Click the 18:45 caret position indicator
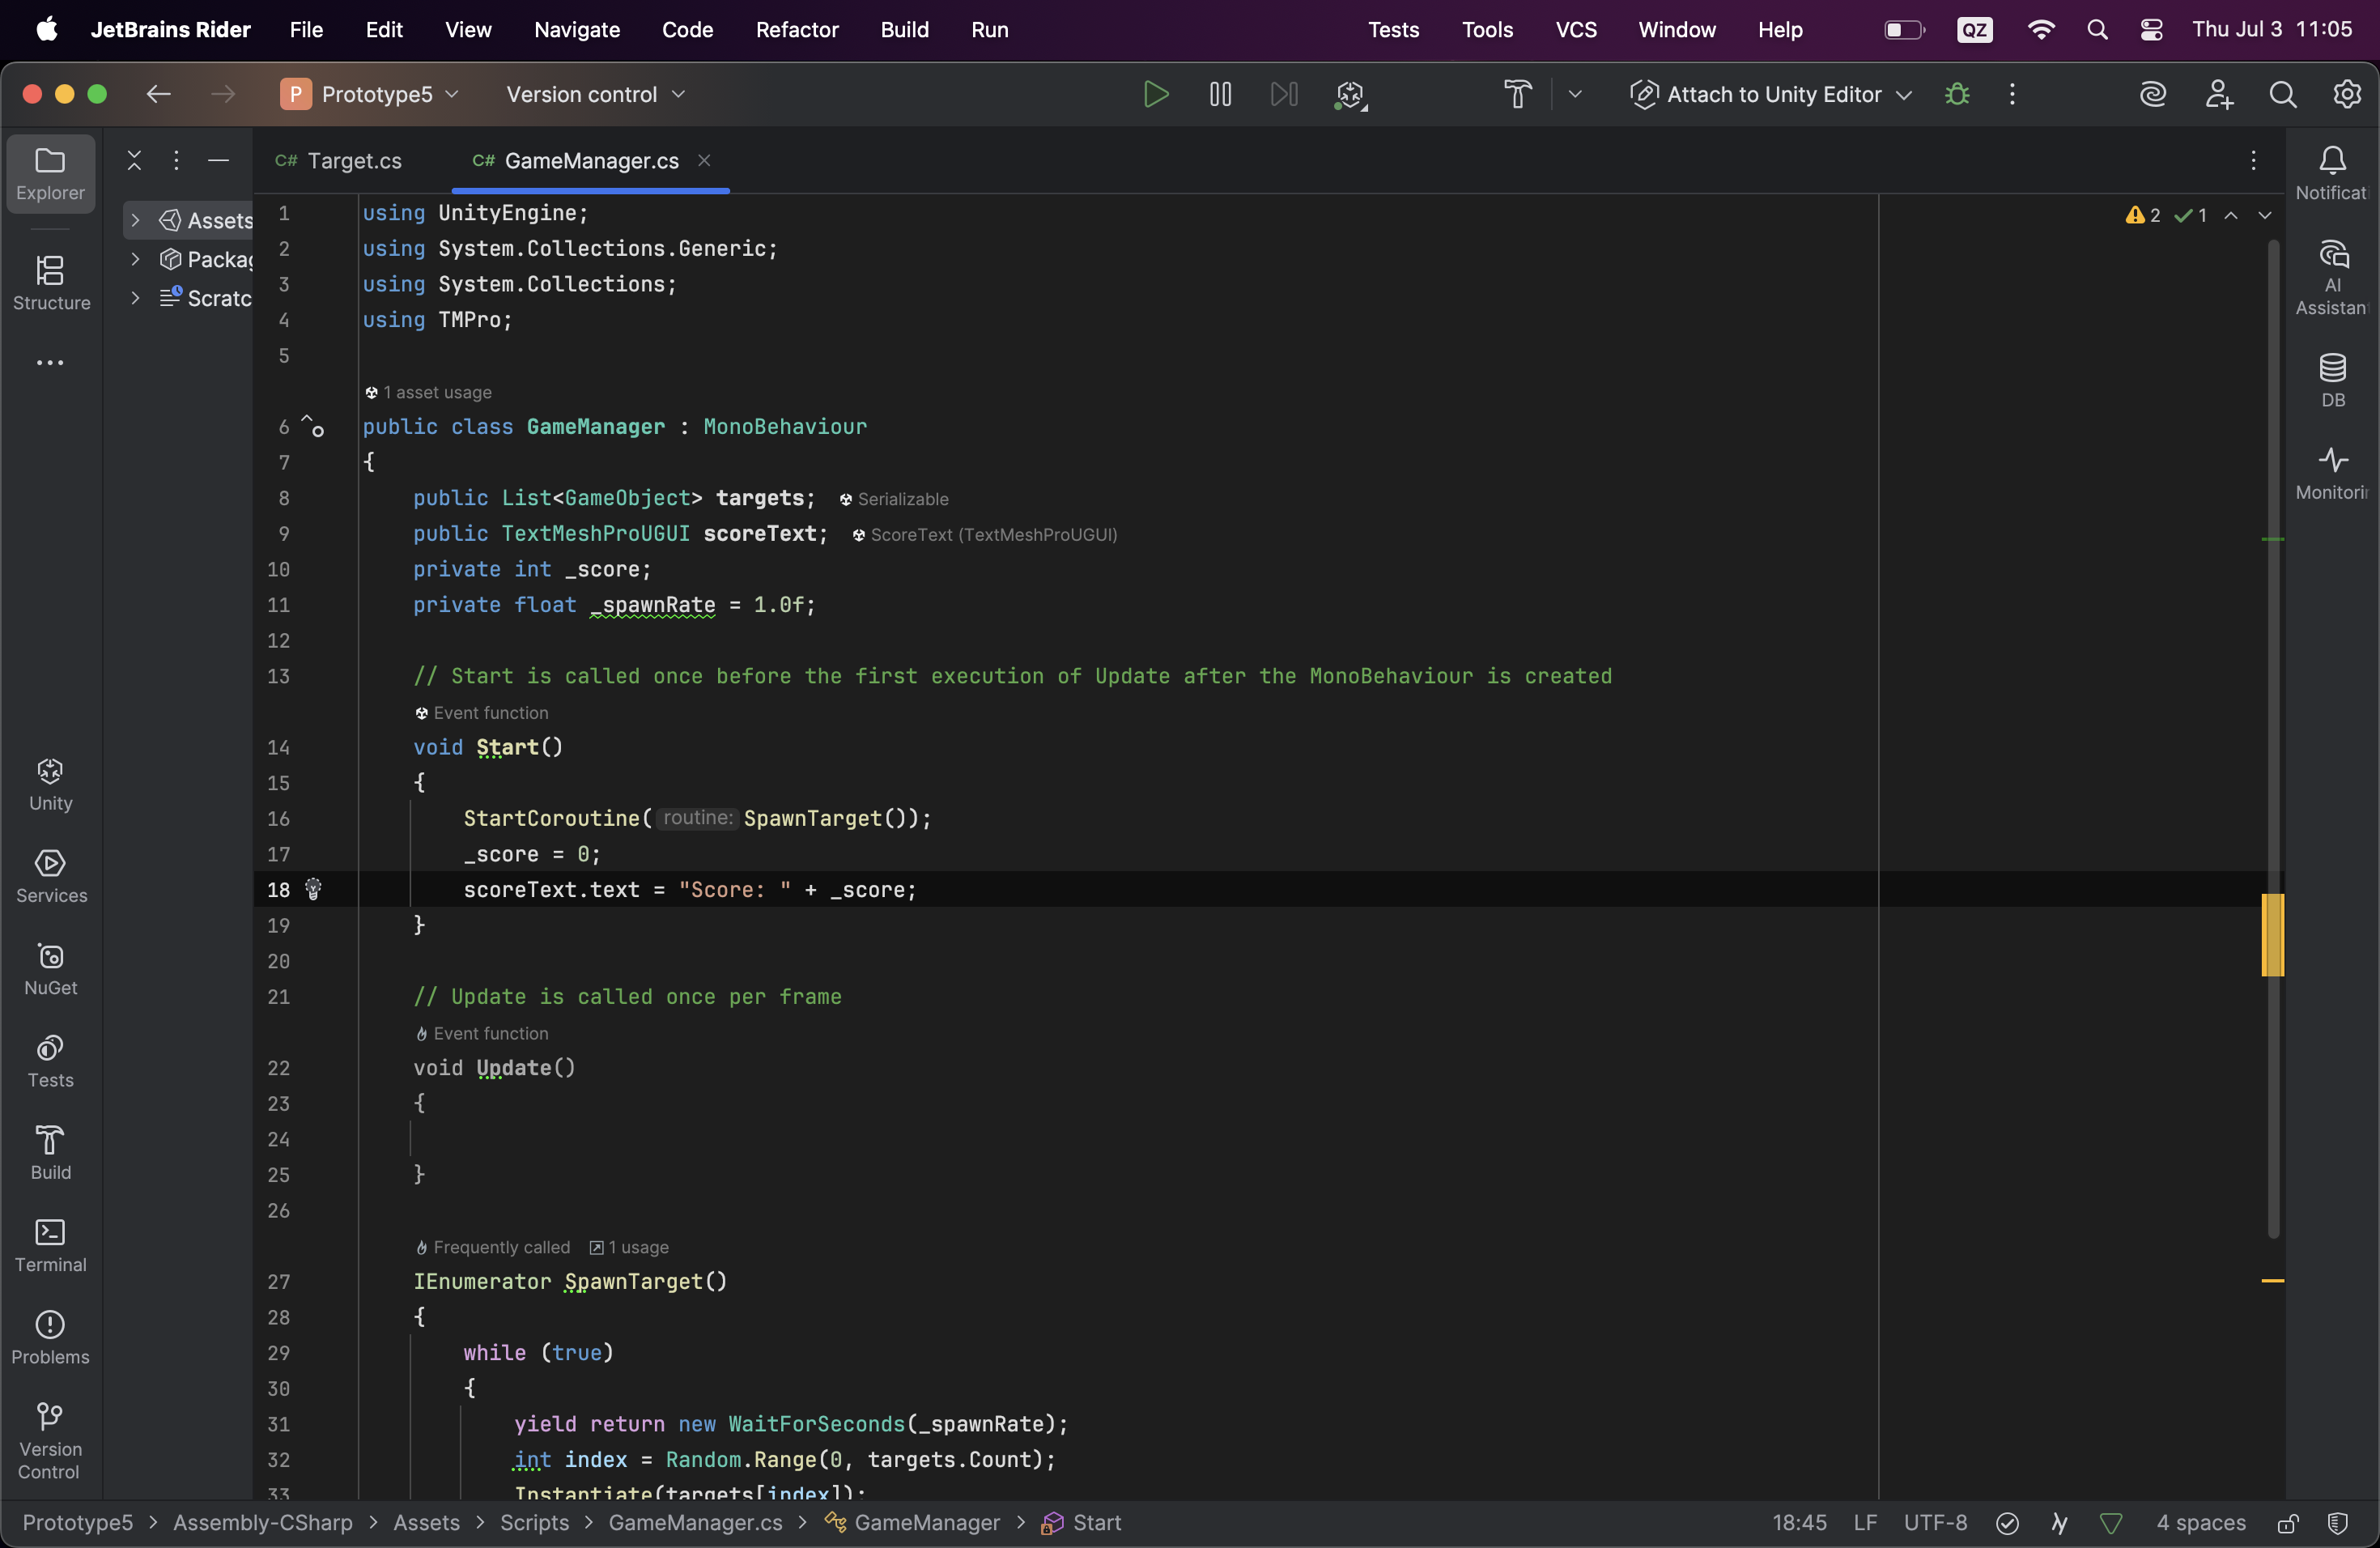Image resolution: width=2380 pixels, height=1548 pixels. pyautogui.click(x=1799, y=1522)
